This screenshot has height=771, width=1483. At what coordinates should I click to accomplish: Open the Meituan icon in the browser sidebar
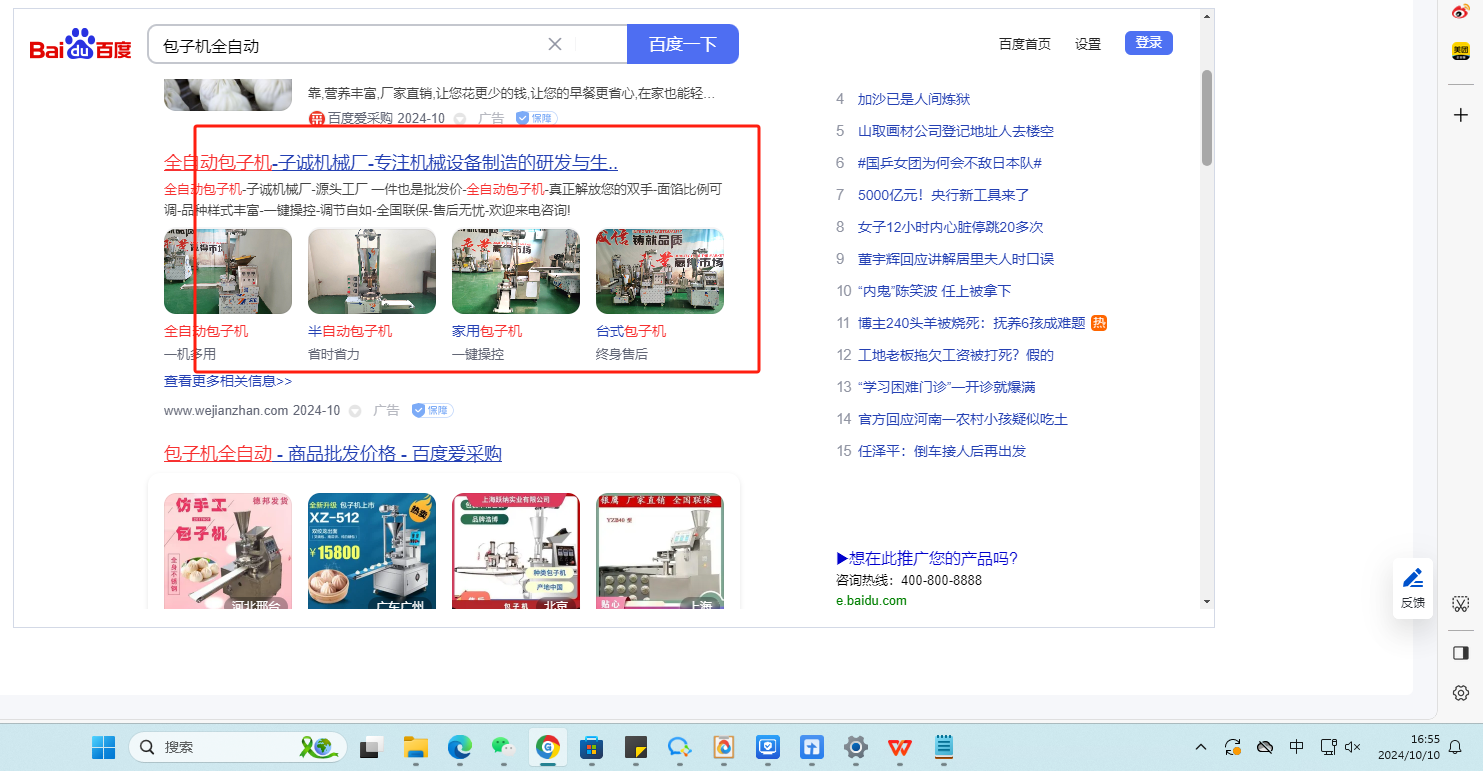(1461, 51)
